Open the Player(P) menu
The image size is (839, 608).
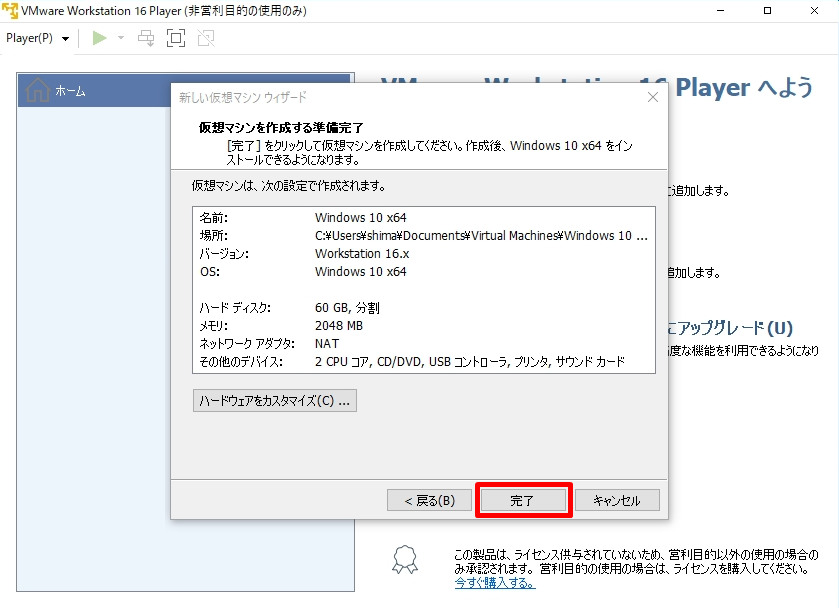click(x=37, y=38)
